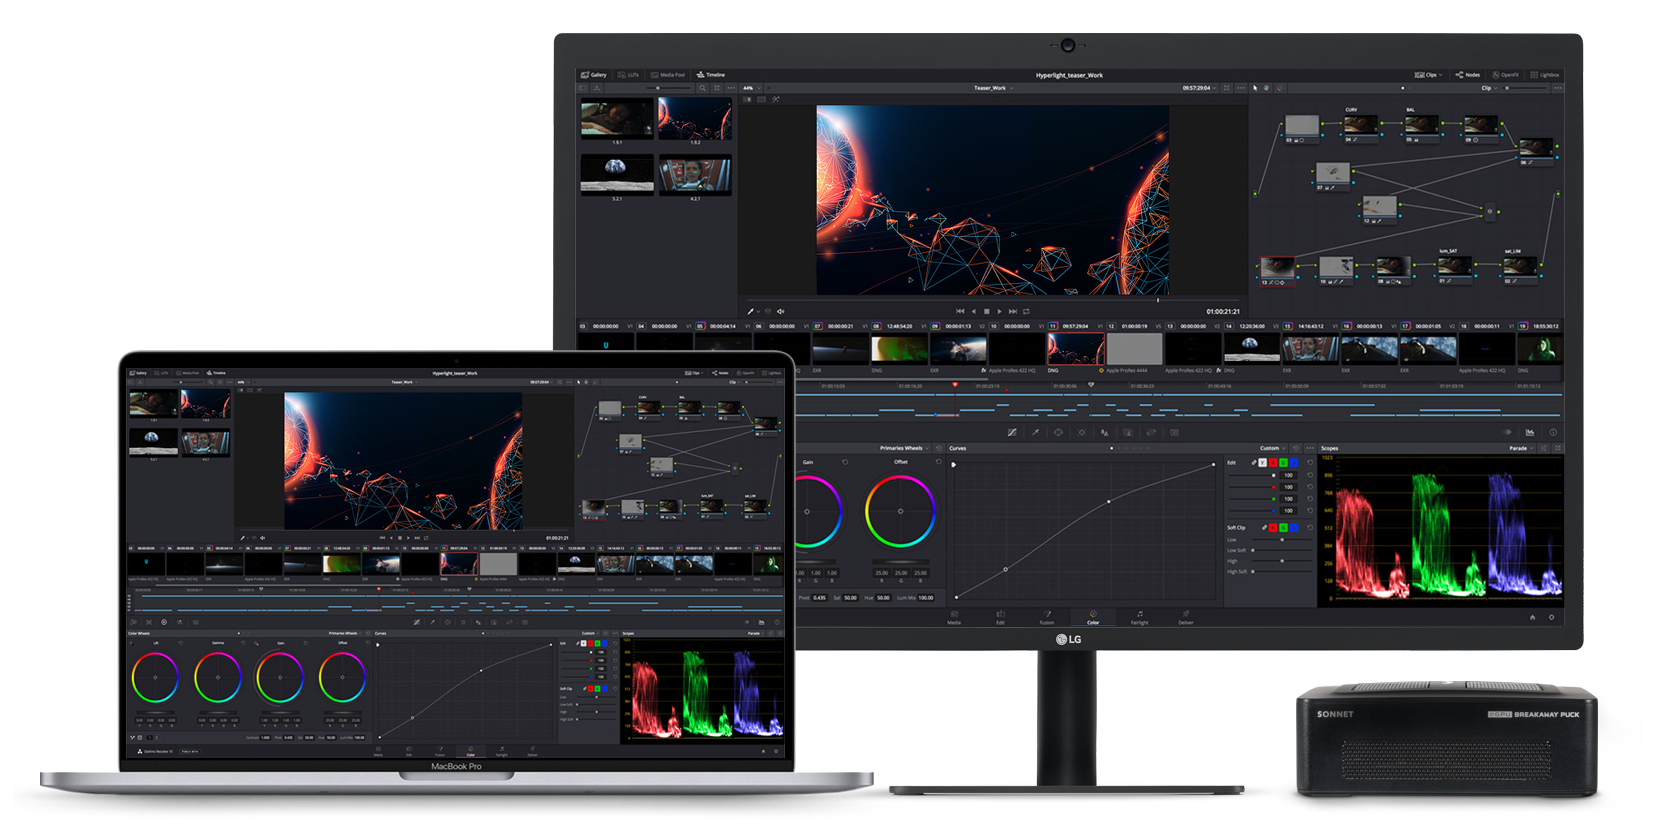Viewport: 1669px width, 837px height.
Task: Open Scopes settings icon next to Parade on monitor
Action: click(x=1543, y=448)
